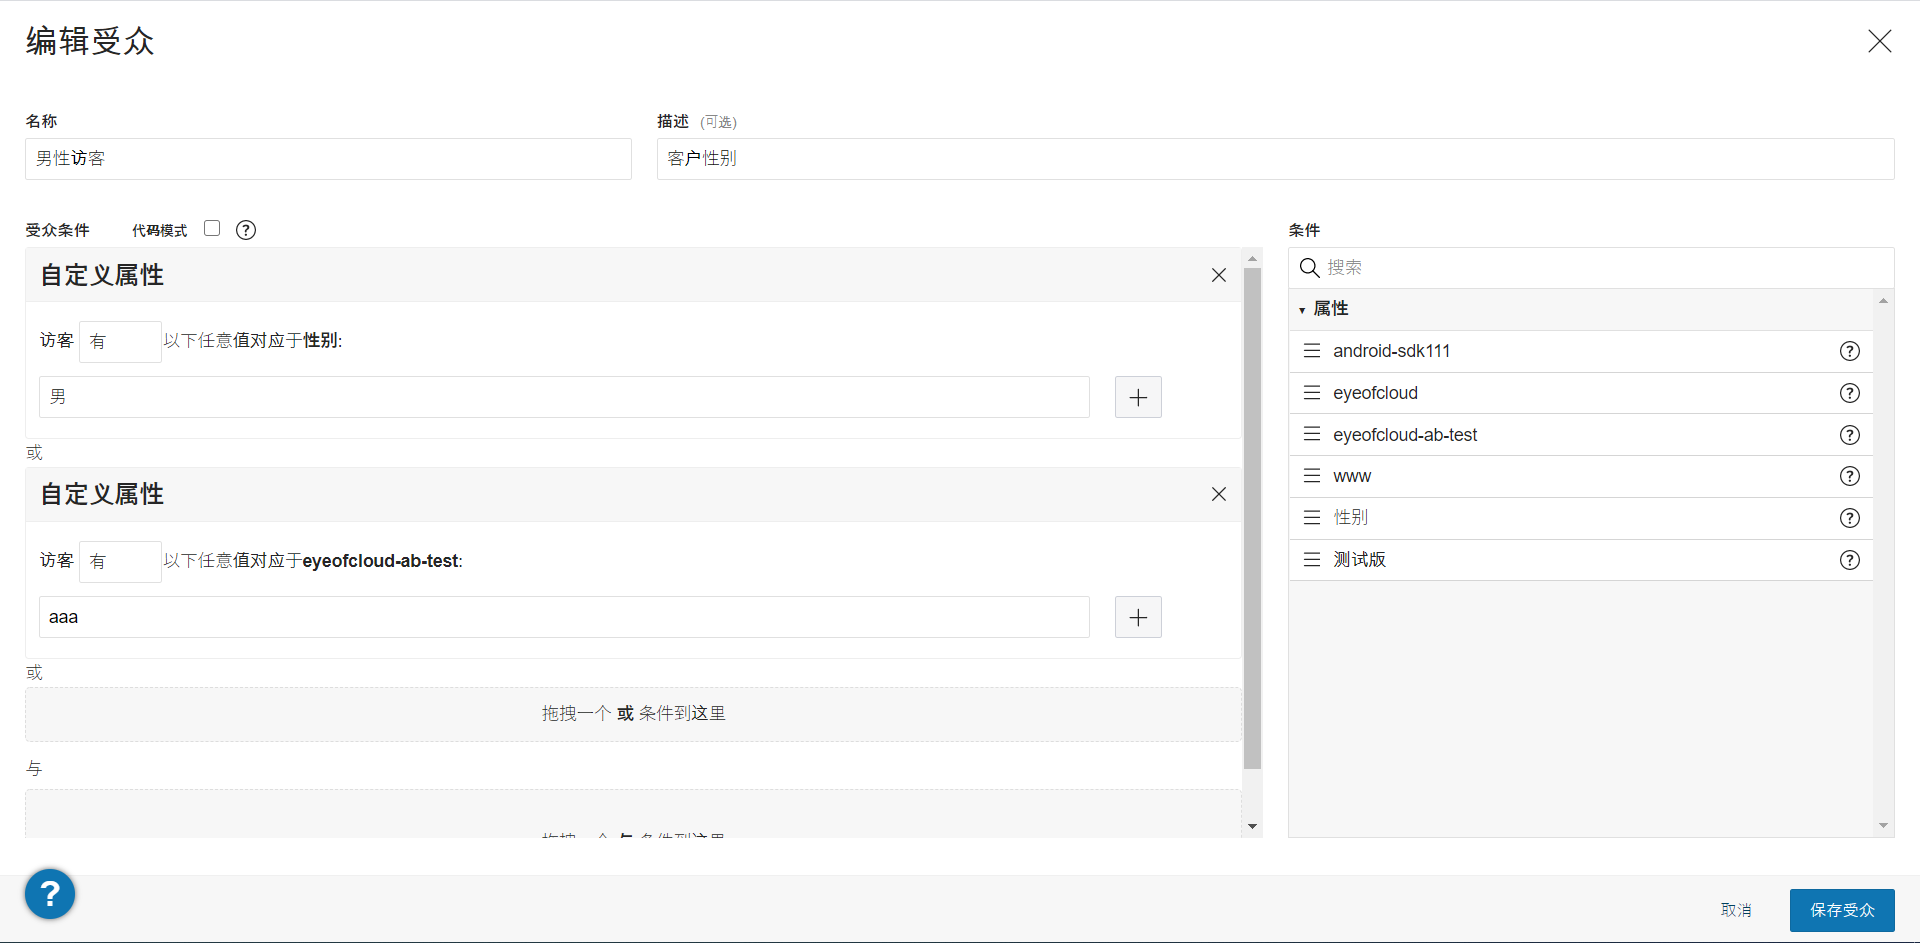The image size is (1920, 943).
Task: Add another value beside the aaa field
Action: [x=1138, y=617]
